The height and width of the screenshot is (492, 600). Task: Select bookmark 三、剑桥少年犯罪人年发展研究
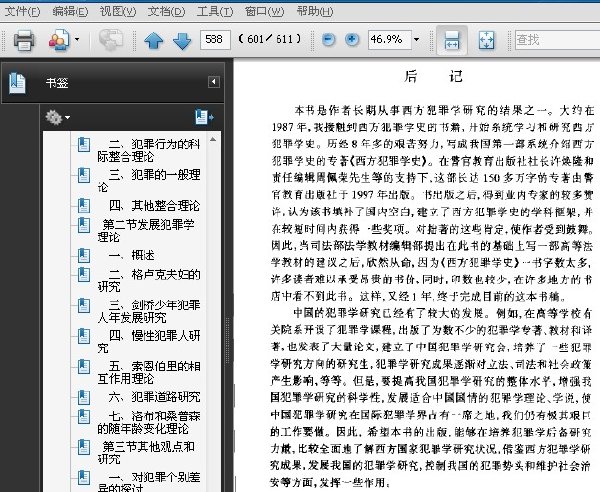(148, 311)
